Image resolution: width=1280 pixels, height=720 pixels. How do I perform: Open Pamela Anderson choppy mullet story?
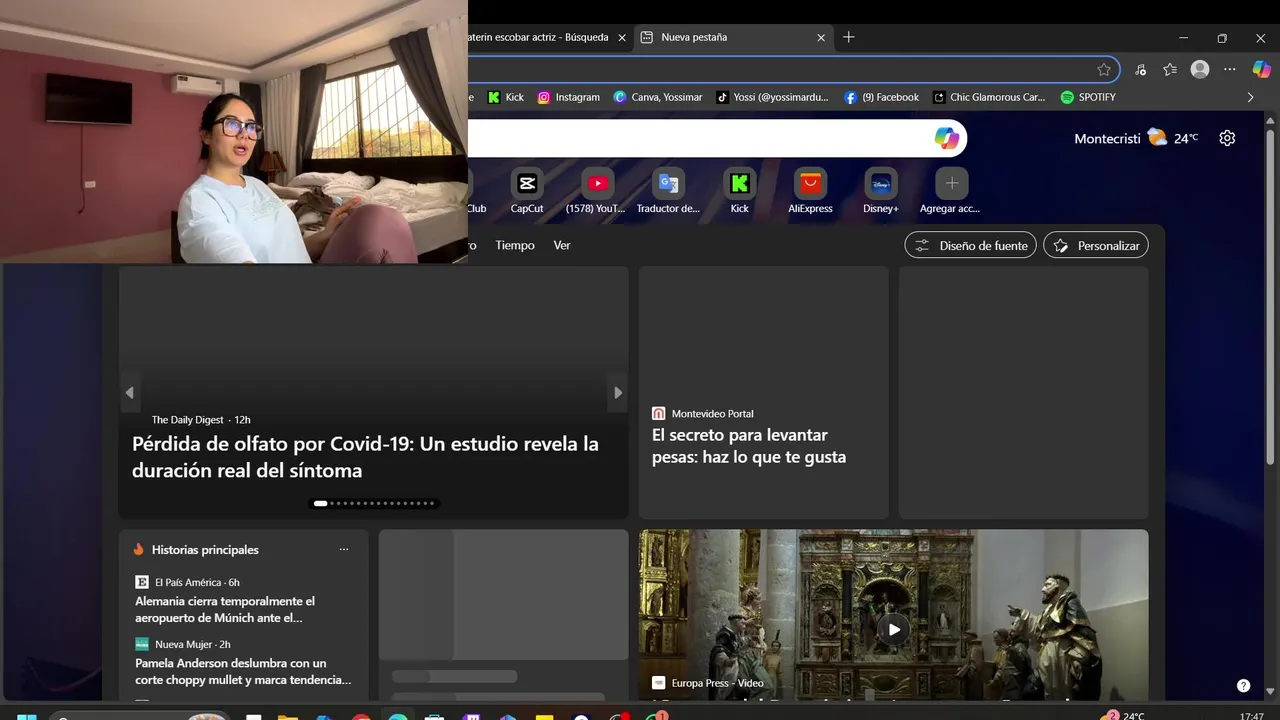tap(243, 671)
